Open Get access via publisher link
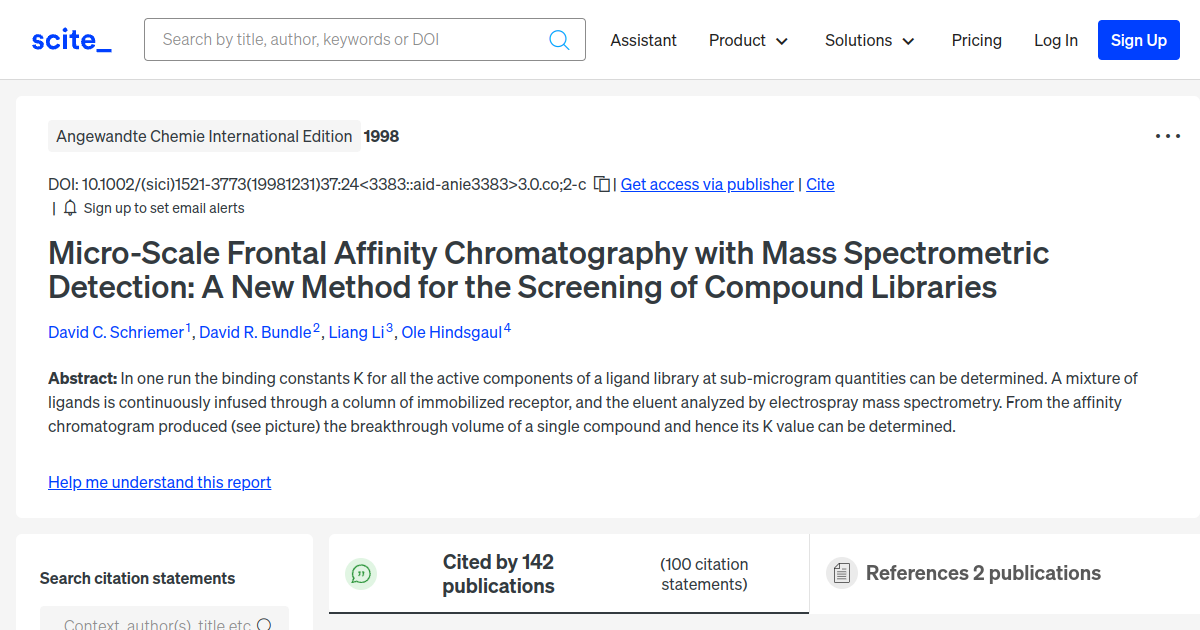This screenshot has height=630, width=1200. coord(707,184)
